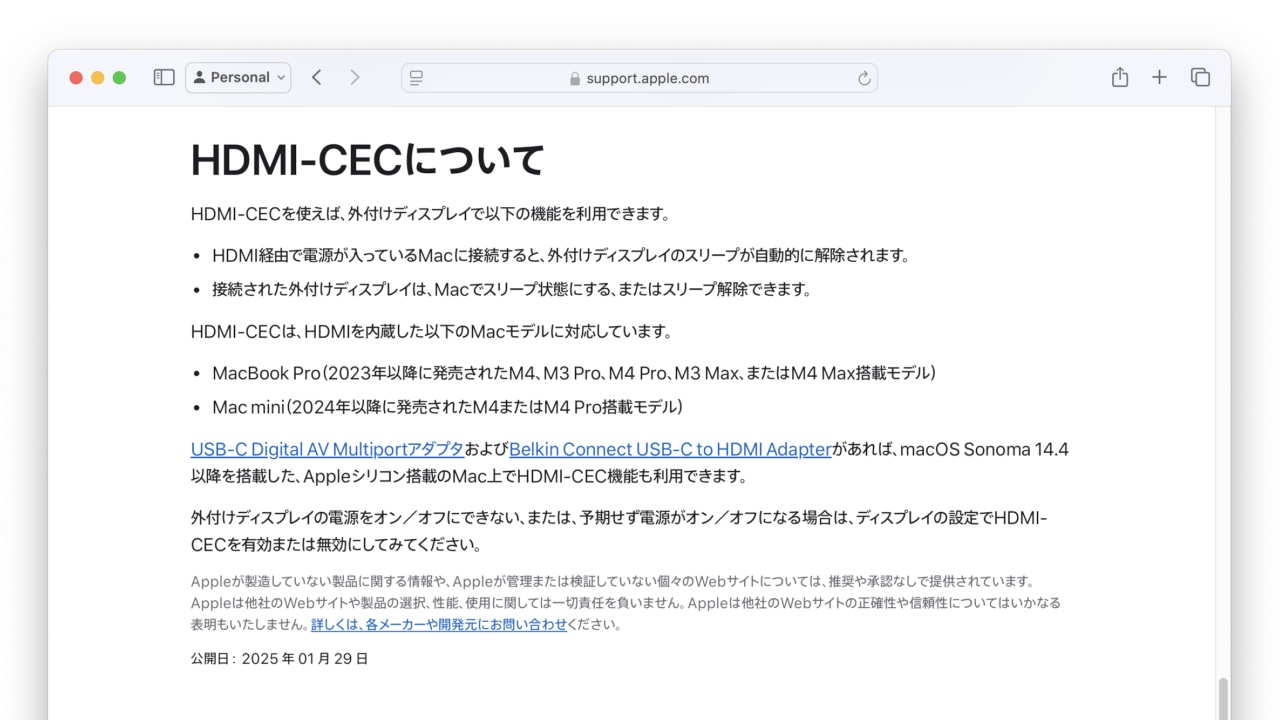Open 詳しくは、各メーカーや開発元にお問い合わせ link
This screenshot has height=720, width=1280.
point(439,624)
